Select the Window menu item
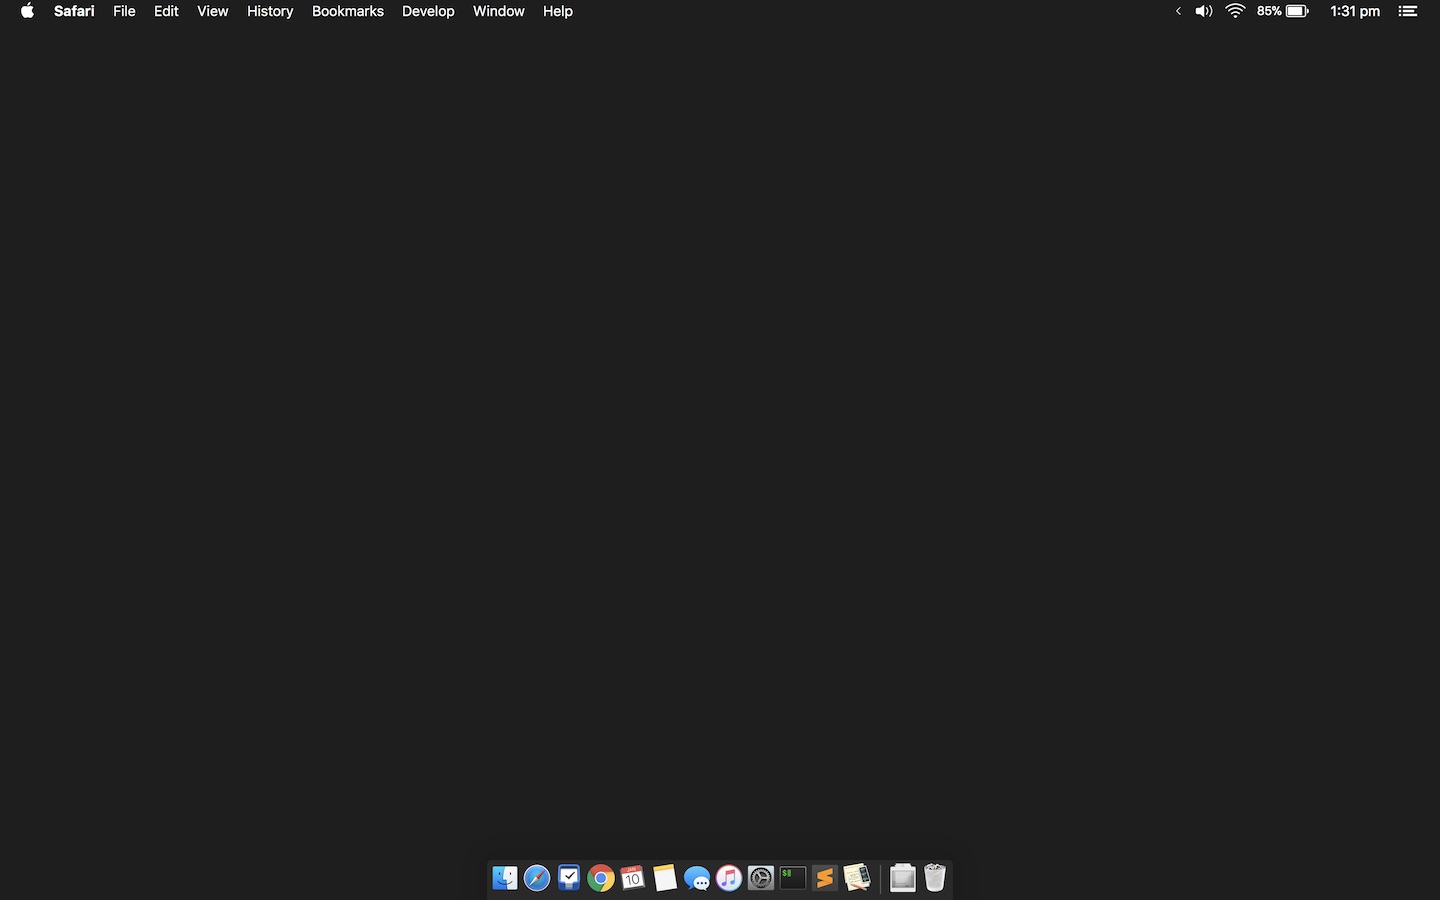The image size is (1440, 900). click(x=498, y=11)
